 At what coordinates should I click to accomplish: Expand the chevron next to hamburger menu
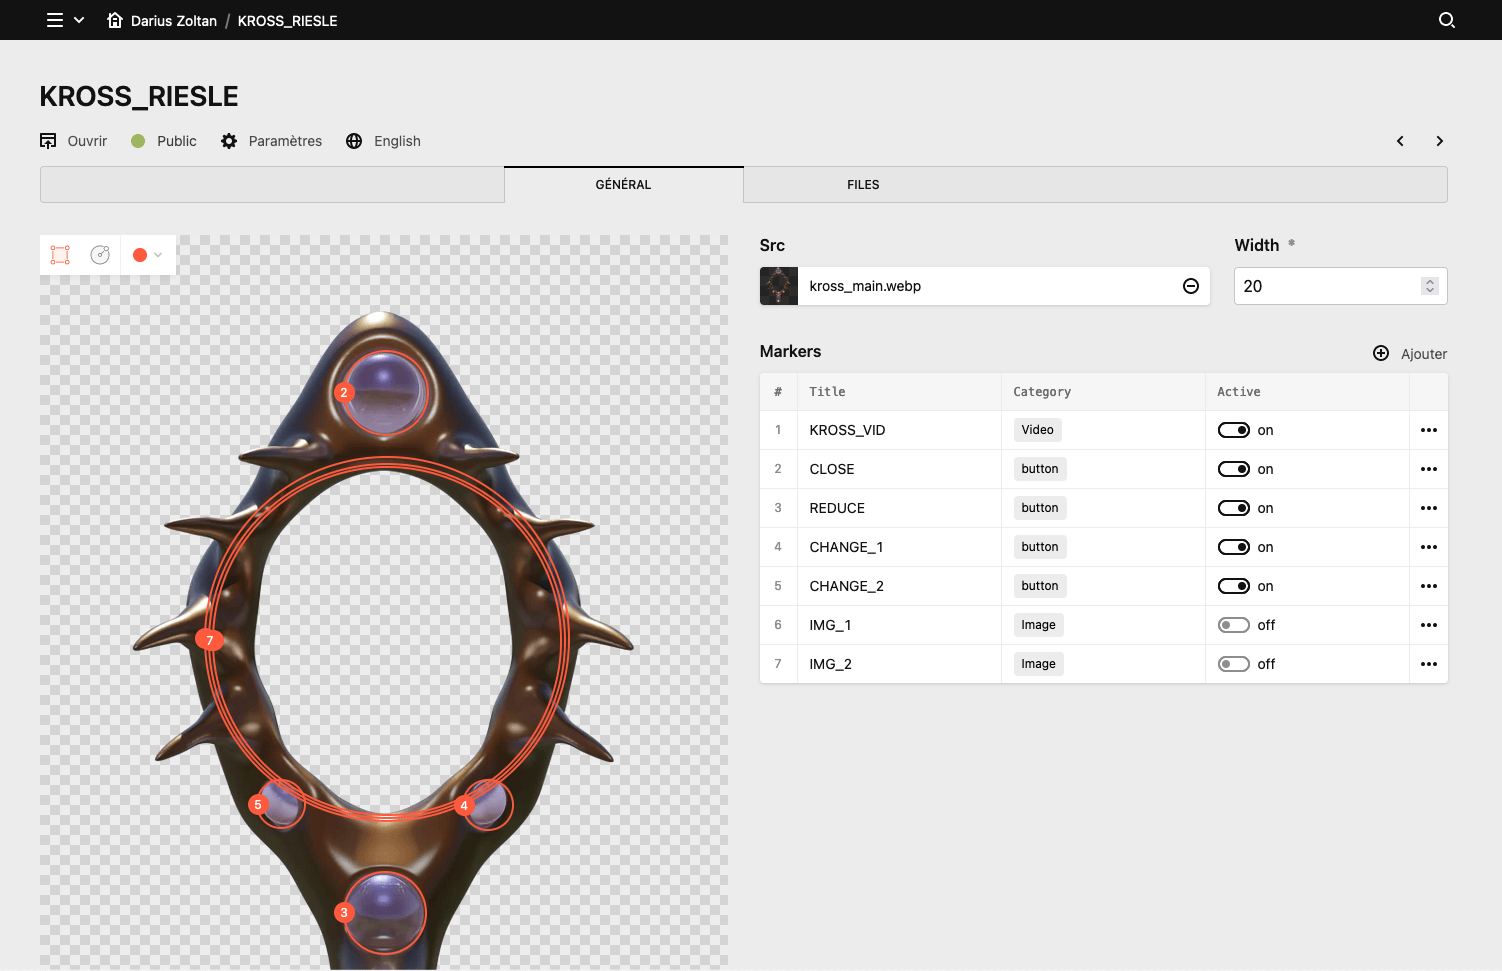tap(79, 20)
